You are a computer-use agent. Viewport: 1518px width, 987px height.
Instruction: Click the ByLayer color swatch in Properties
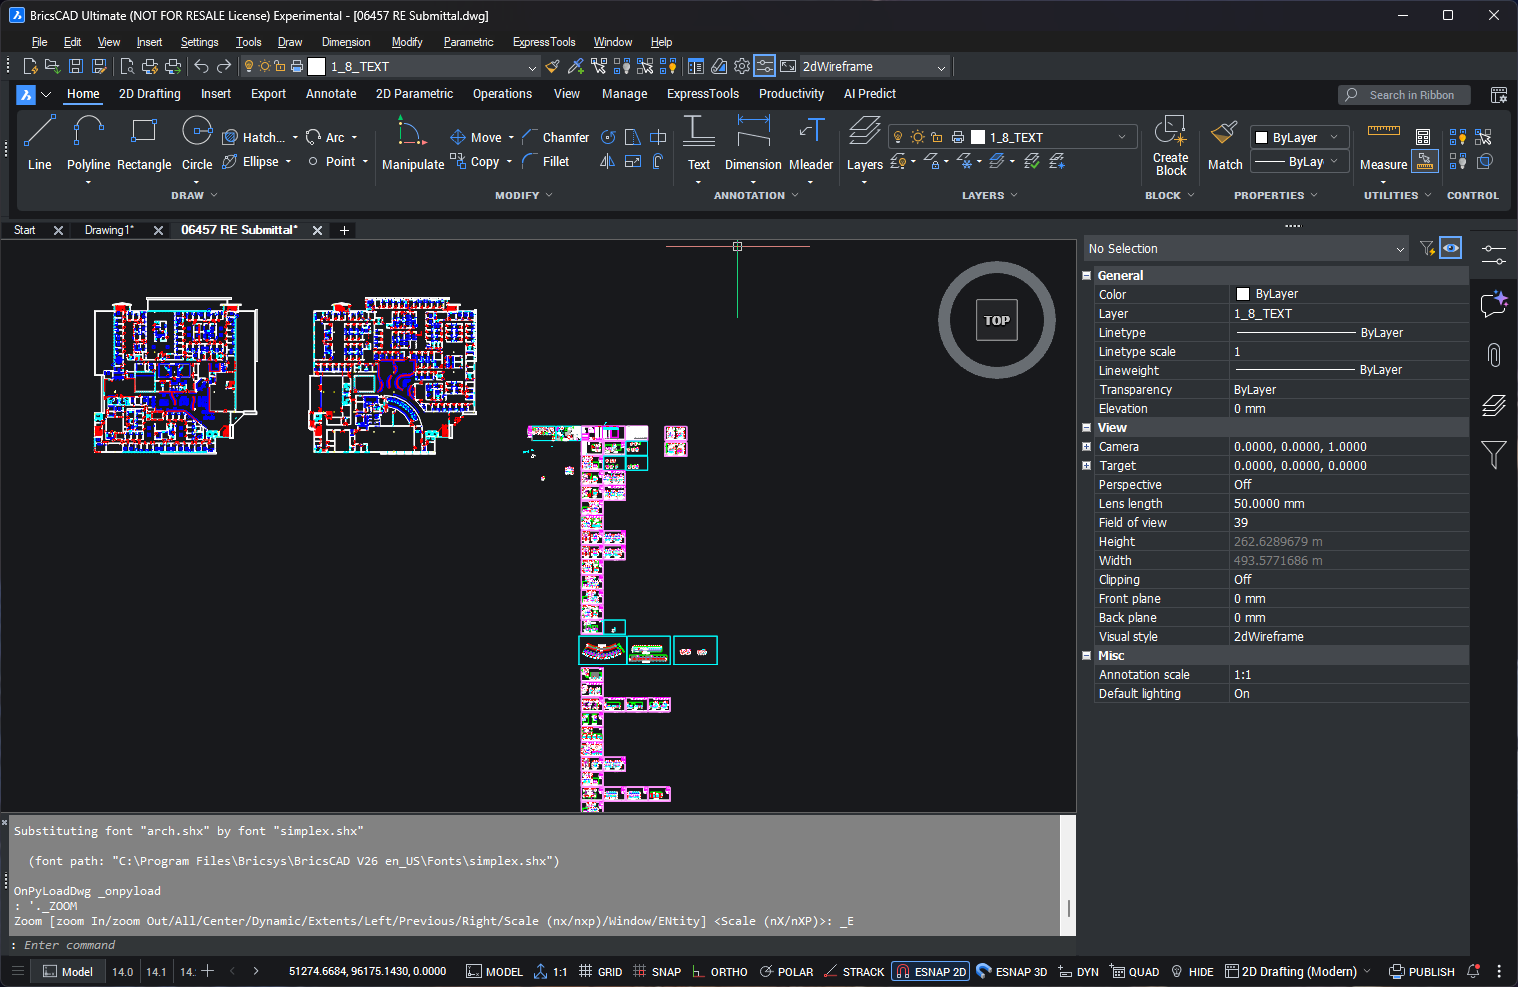(1243, 294)
